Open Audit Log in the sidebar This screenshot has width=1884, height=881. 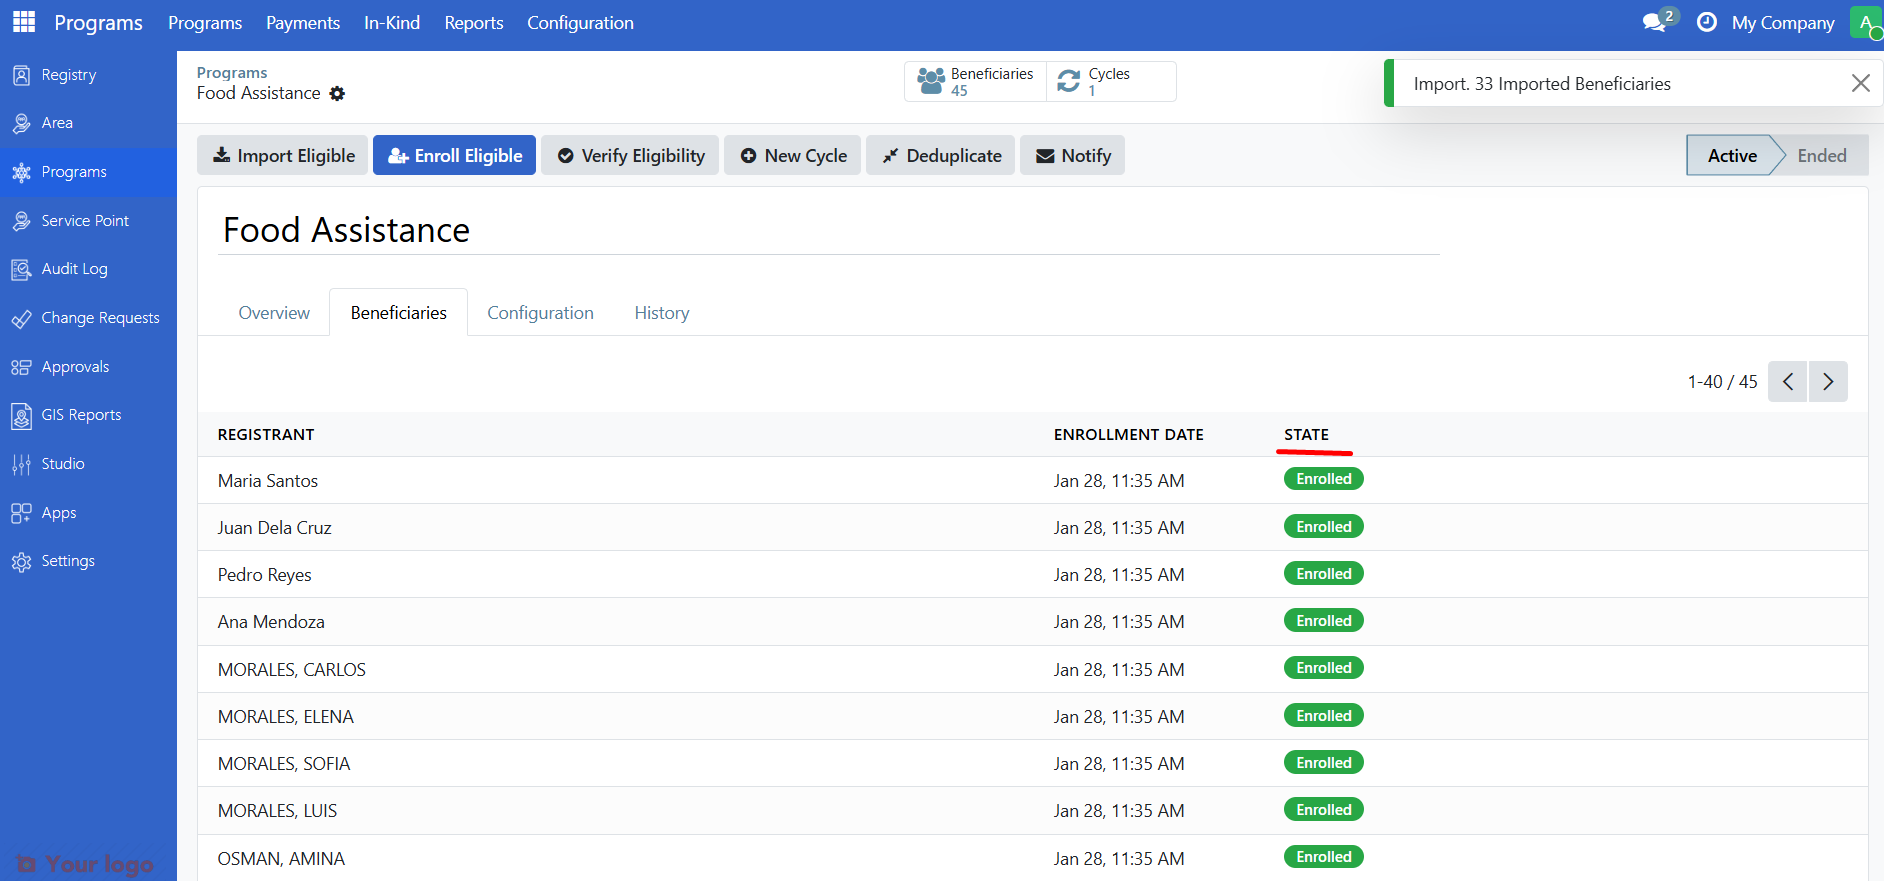tap(74, 269)
